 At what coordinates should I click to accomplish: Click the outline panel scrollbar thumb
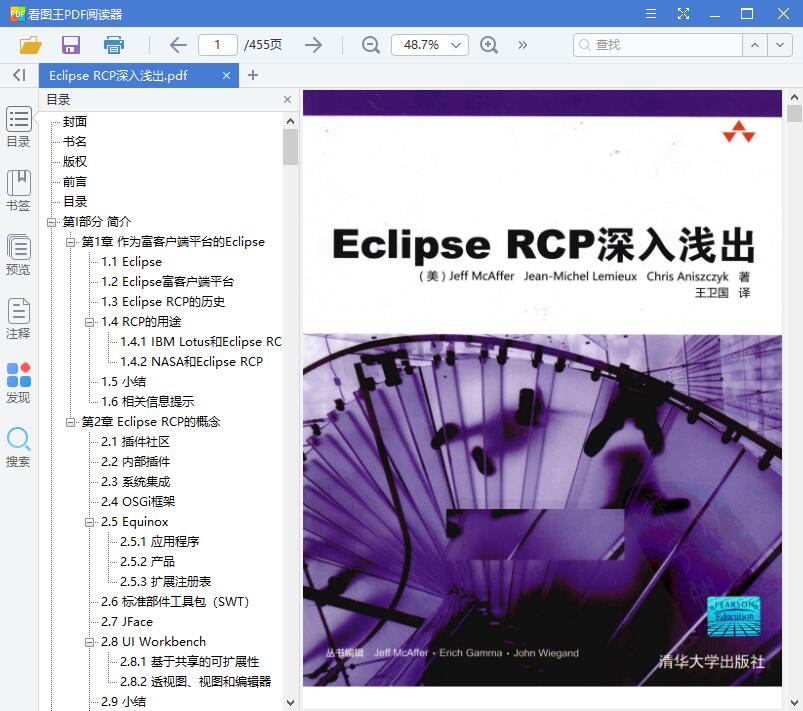tap(290, 147)
